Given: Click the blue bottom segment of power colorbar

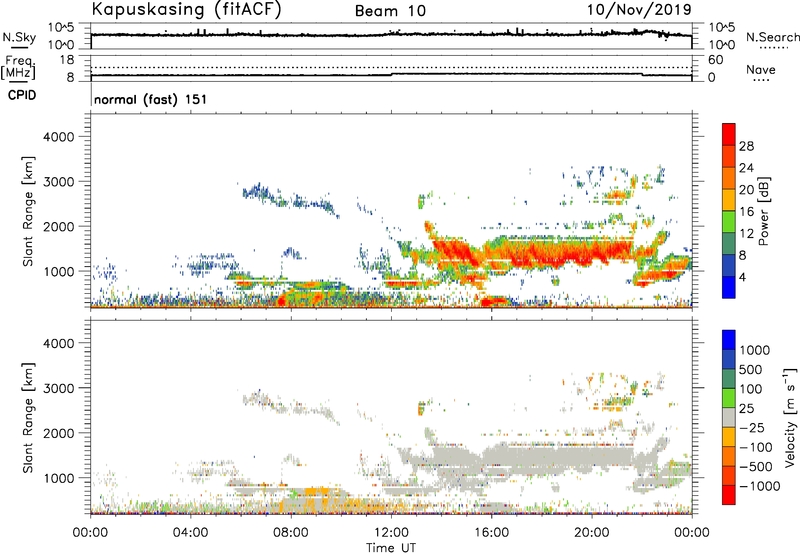Looking at the screenshot, I should [x=729, y=287].
